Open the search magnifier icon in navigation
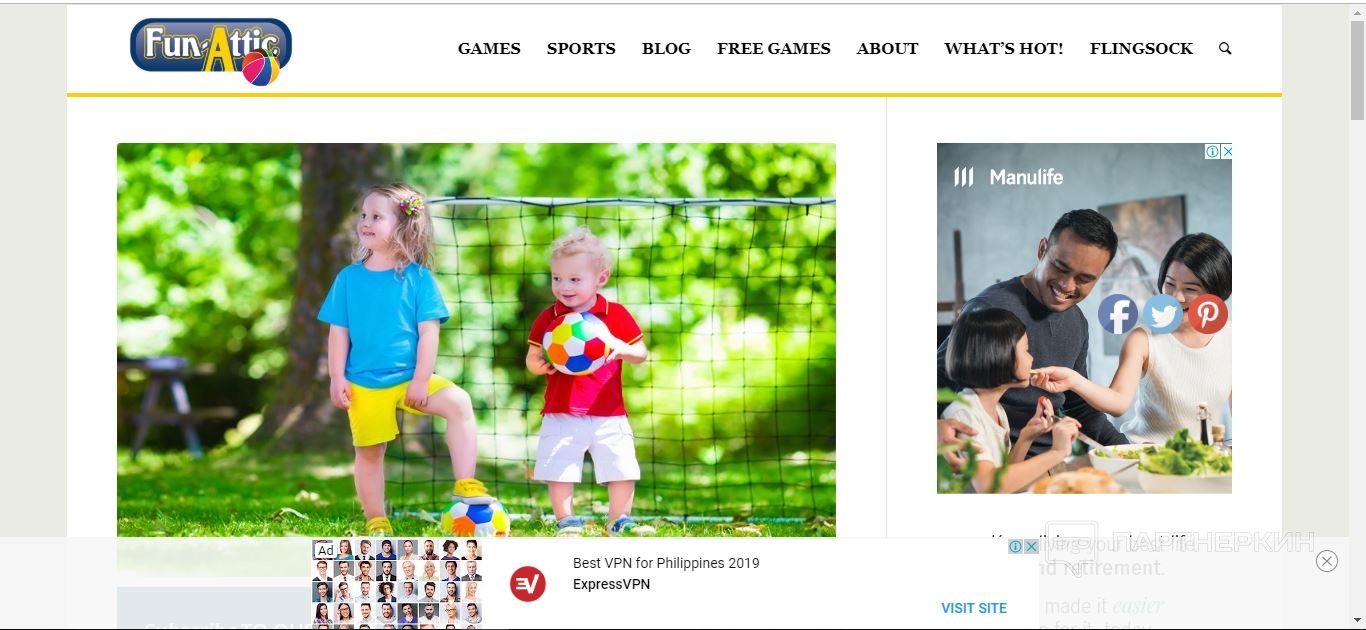The height and width of the screenshot is (630, 1366). coord(1225,48)
